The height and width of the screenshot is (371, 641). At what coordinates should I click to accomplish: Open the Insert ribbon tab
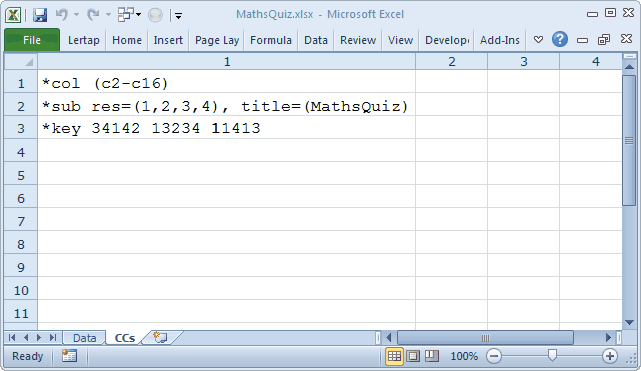(x=168, y=40)
